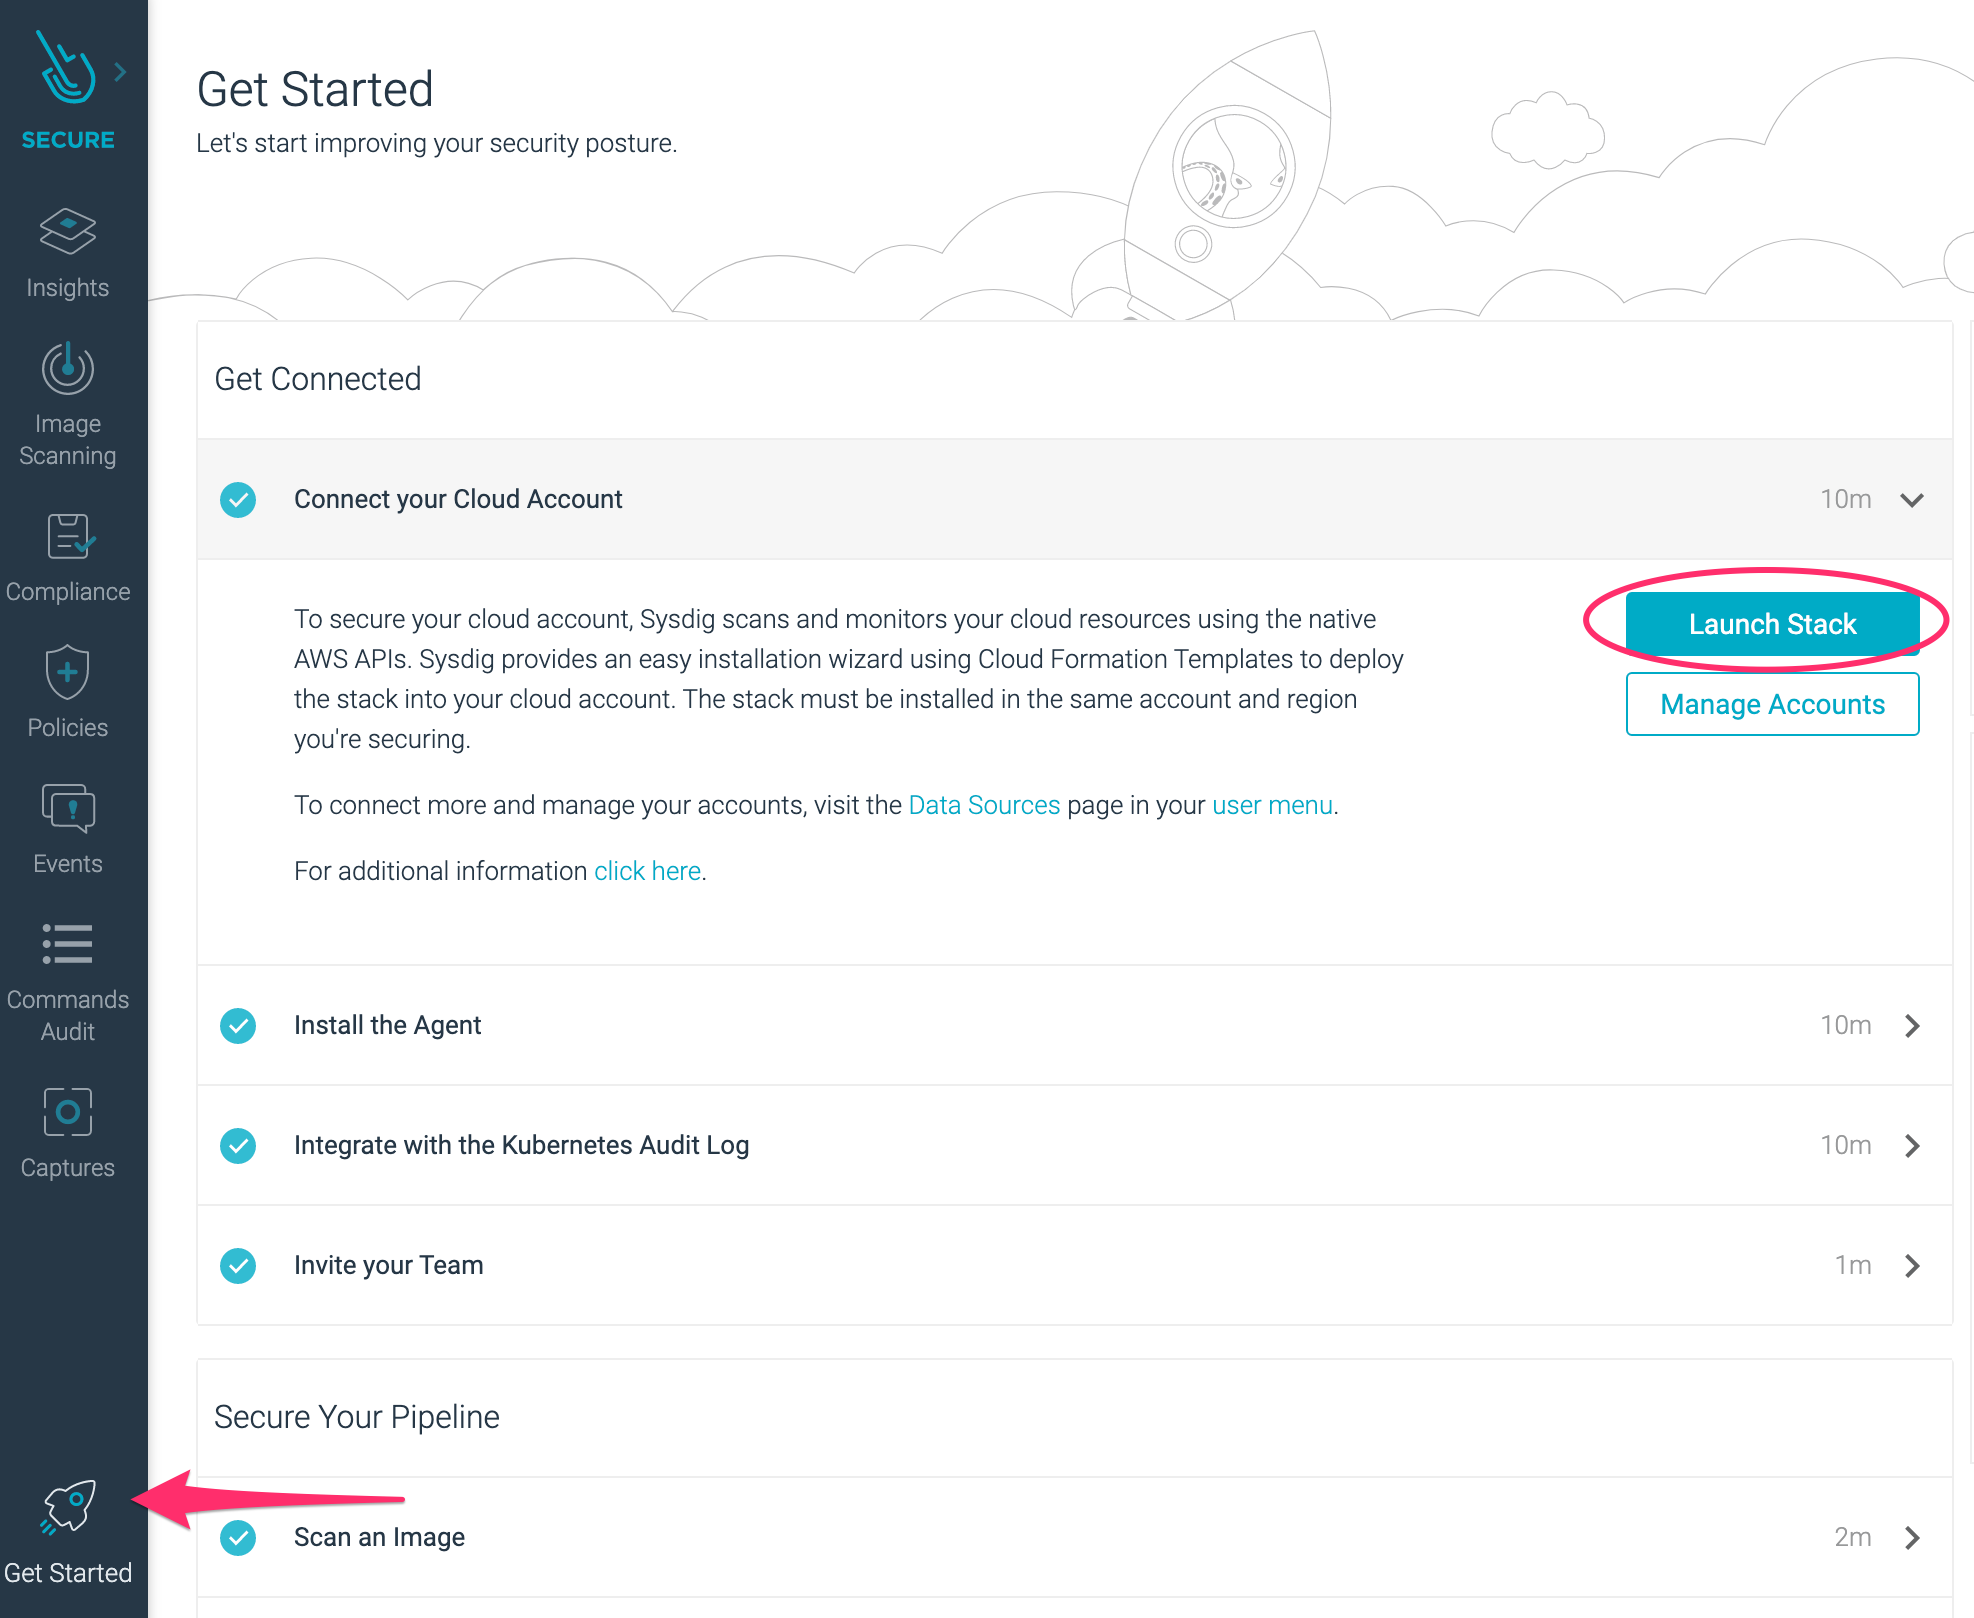Expand the product switcher arrow beside logo
1974x1618 pixels.
(120, 72)
